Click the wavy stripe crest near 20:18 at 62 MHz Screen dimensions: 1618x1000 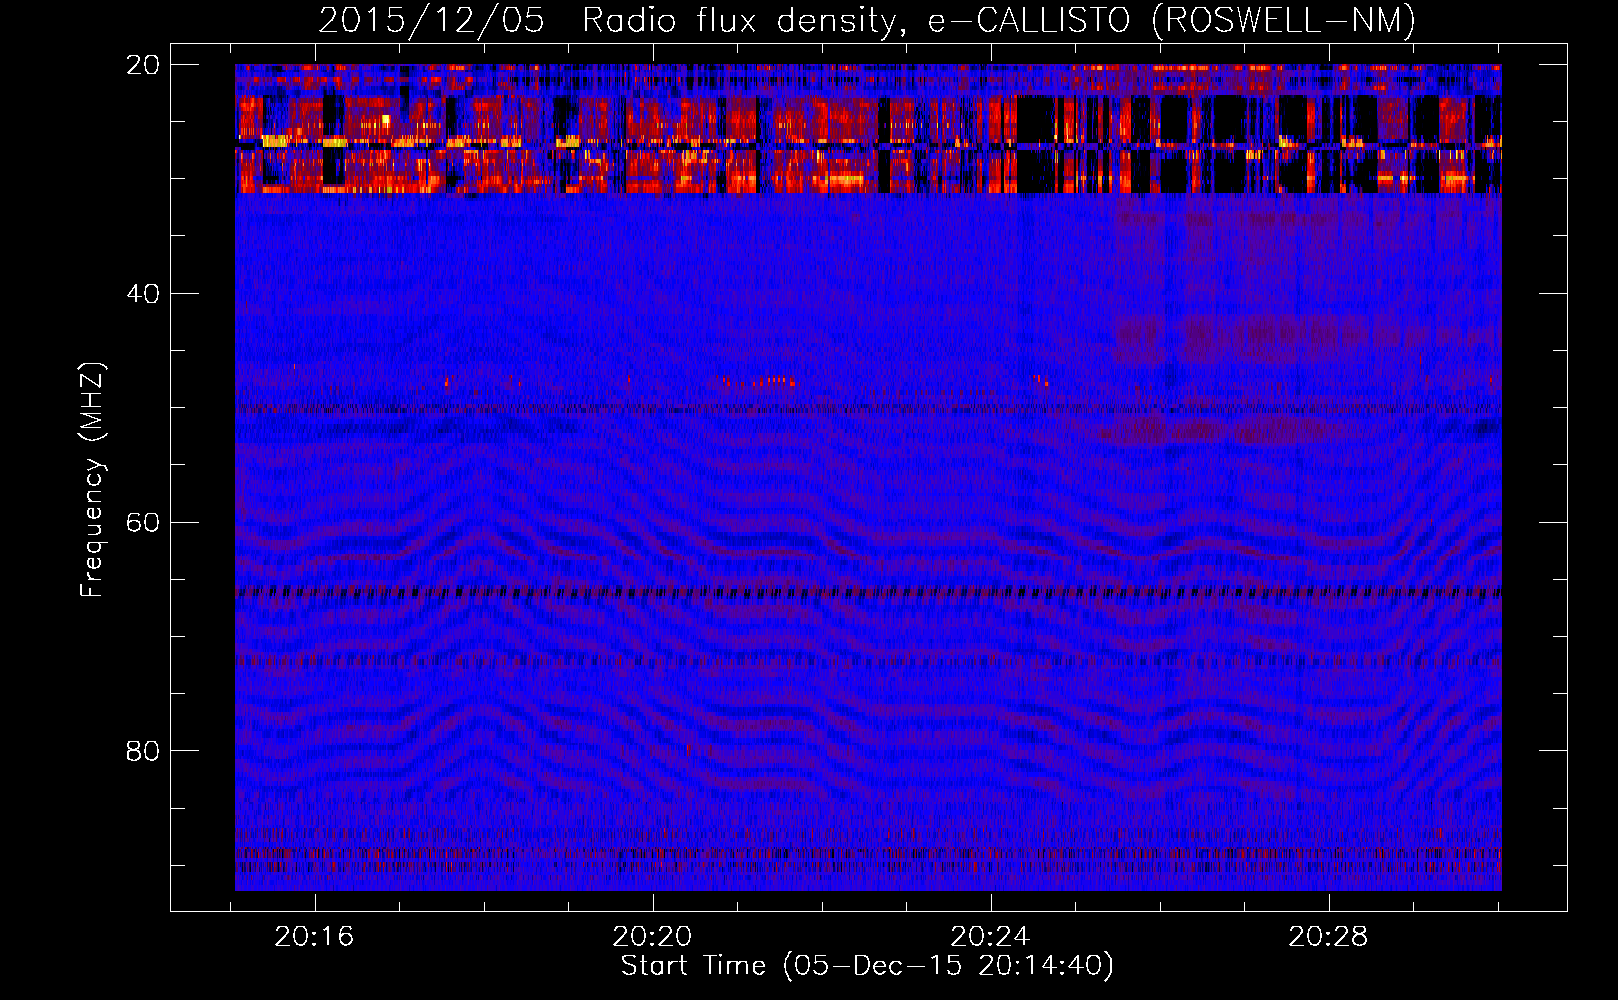pos(483,528)
